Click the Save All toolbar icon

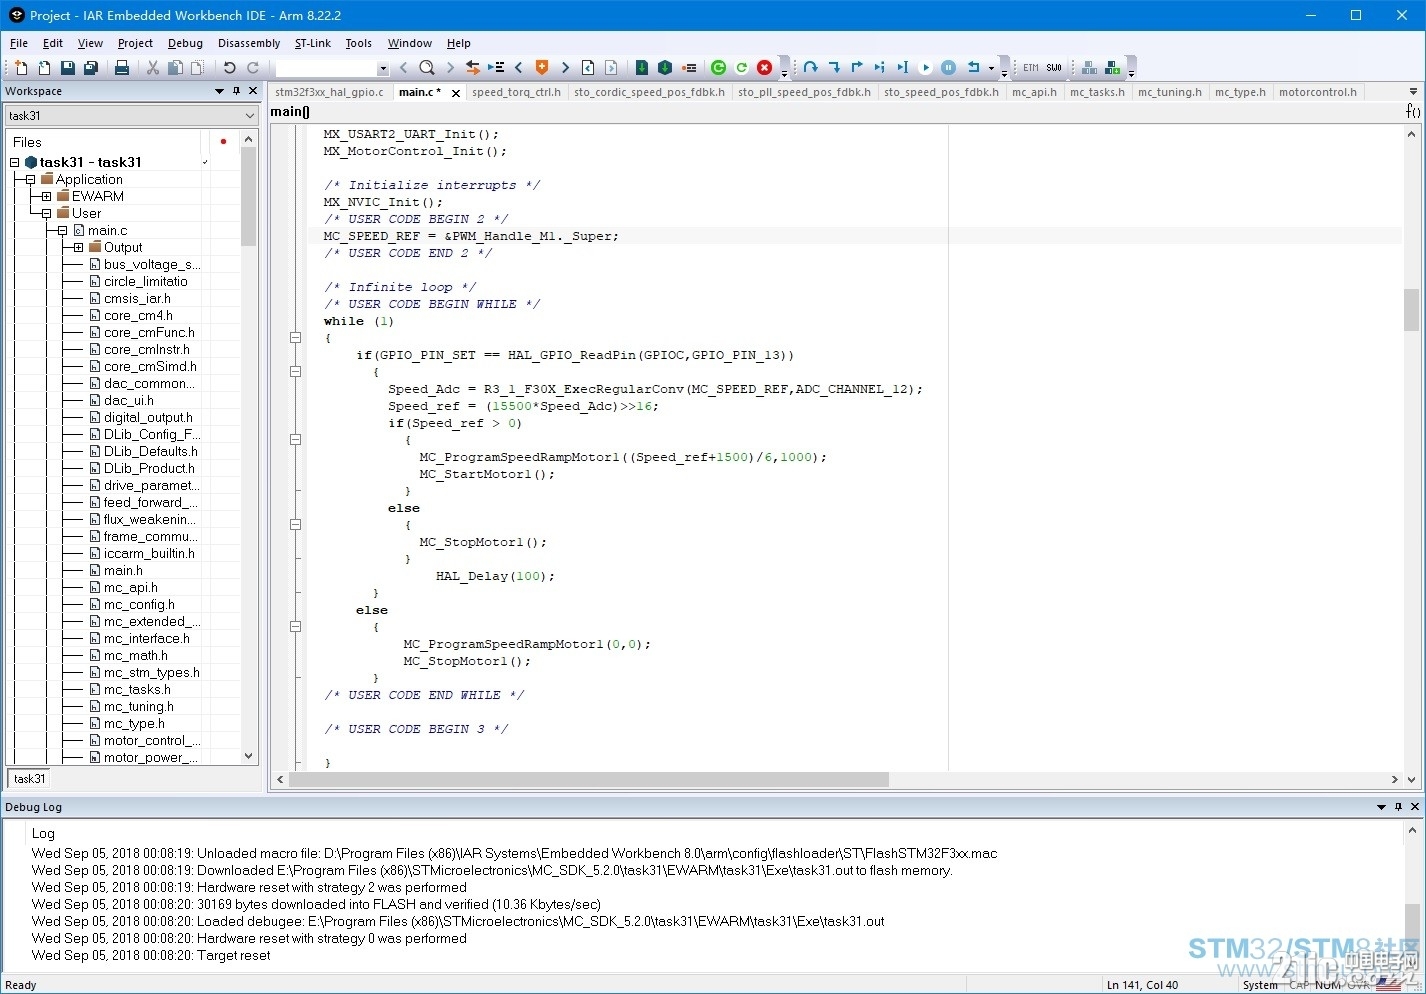click(x=91, y=67)
